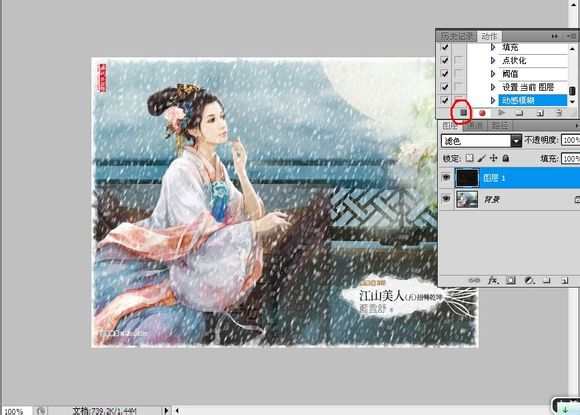Hide 图层 1 with eye icon
The width and height of the screenshot is (580, 415).
click(x=446, y=178)
